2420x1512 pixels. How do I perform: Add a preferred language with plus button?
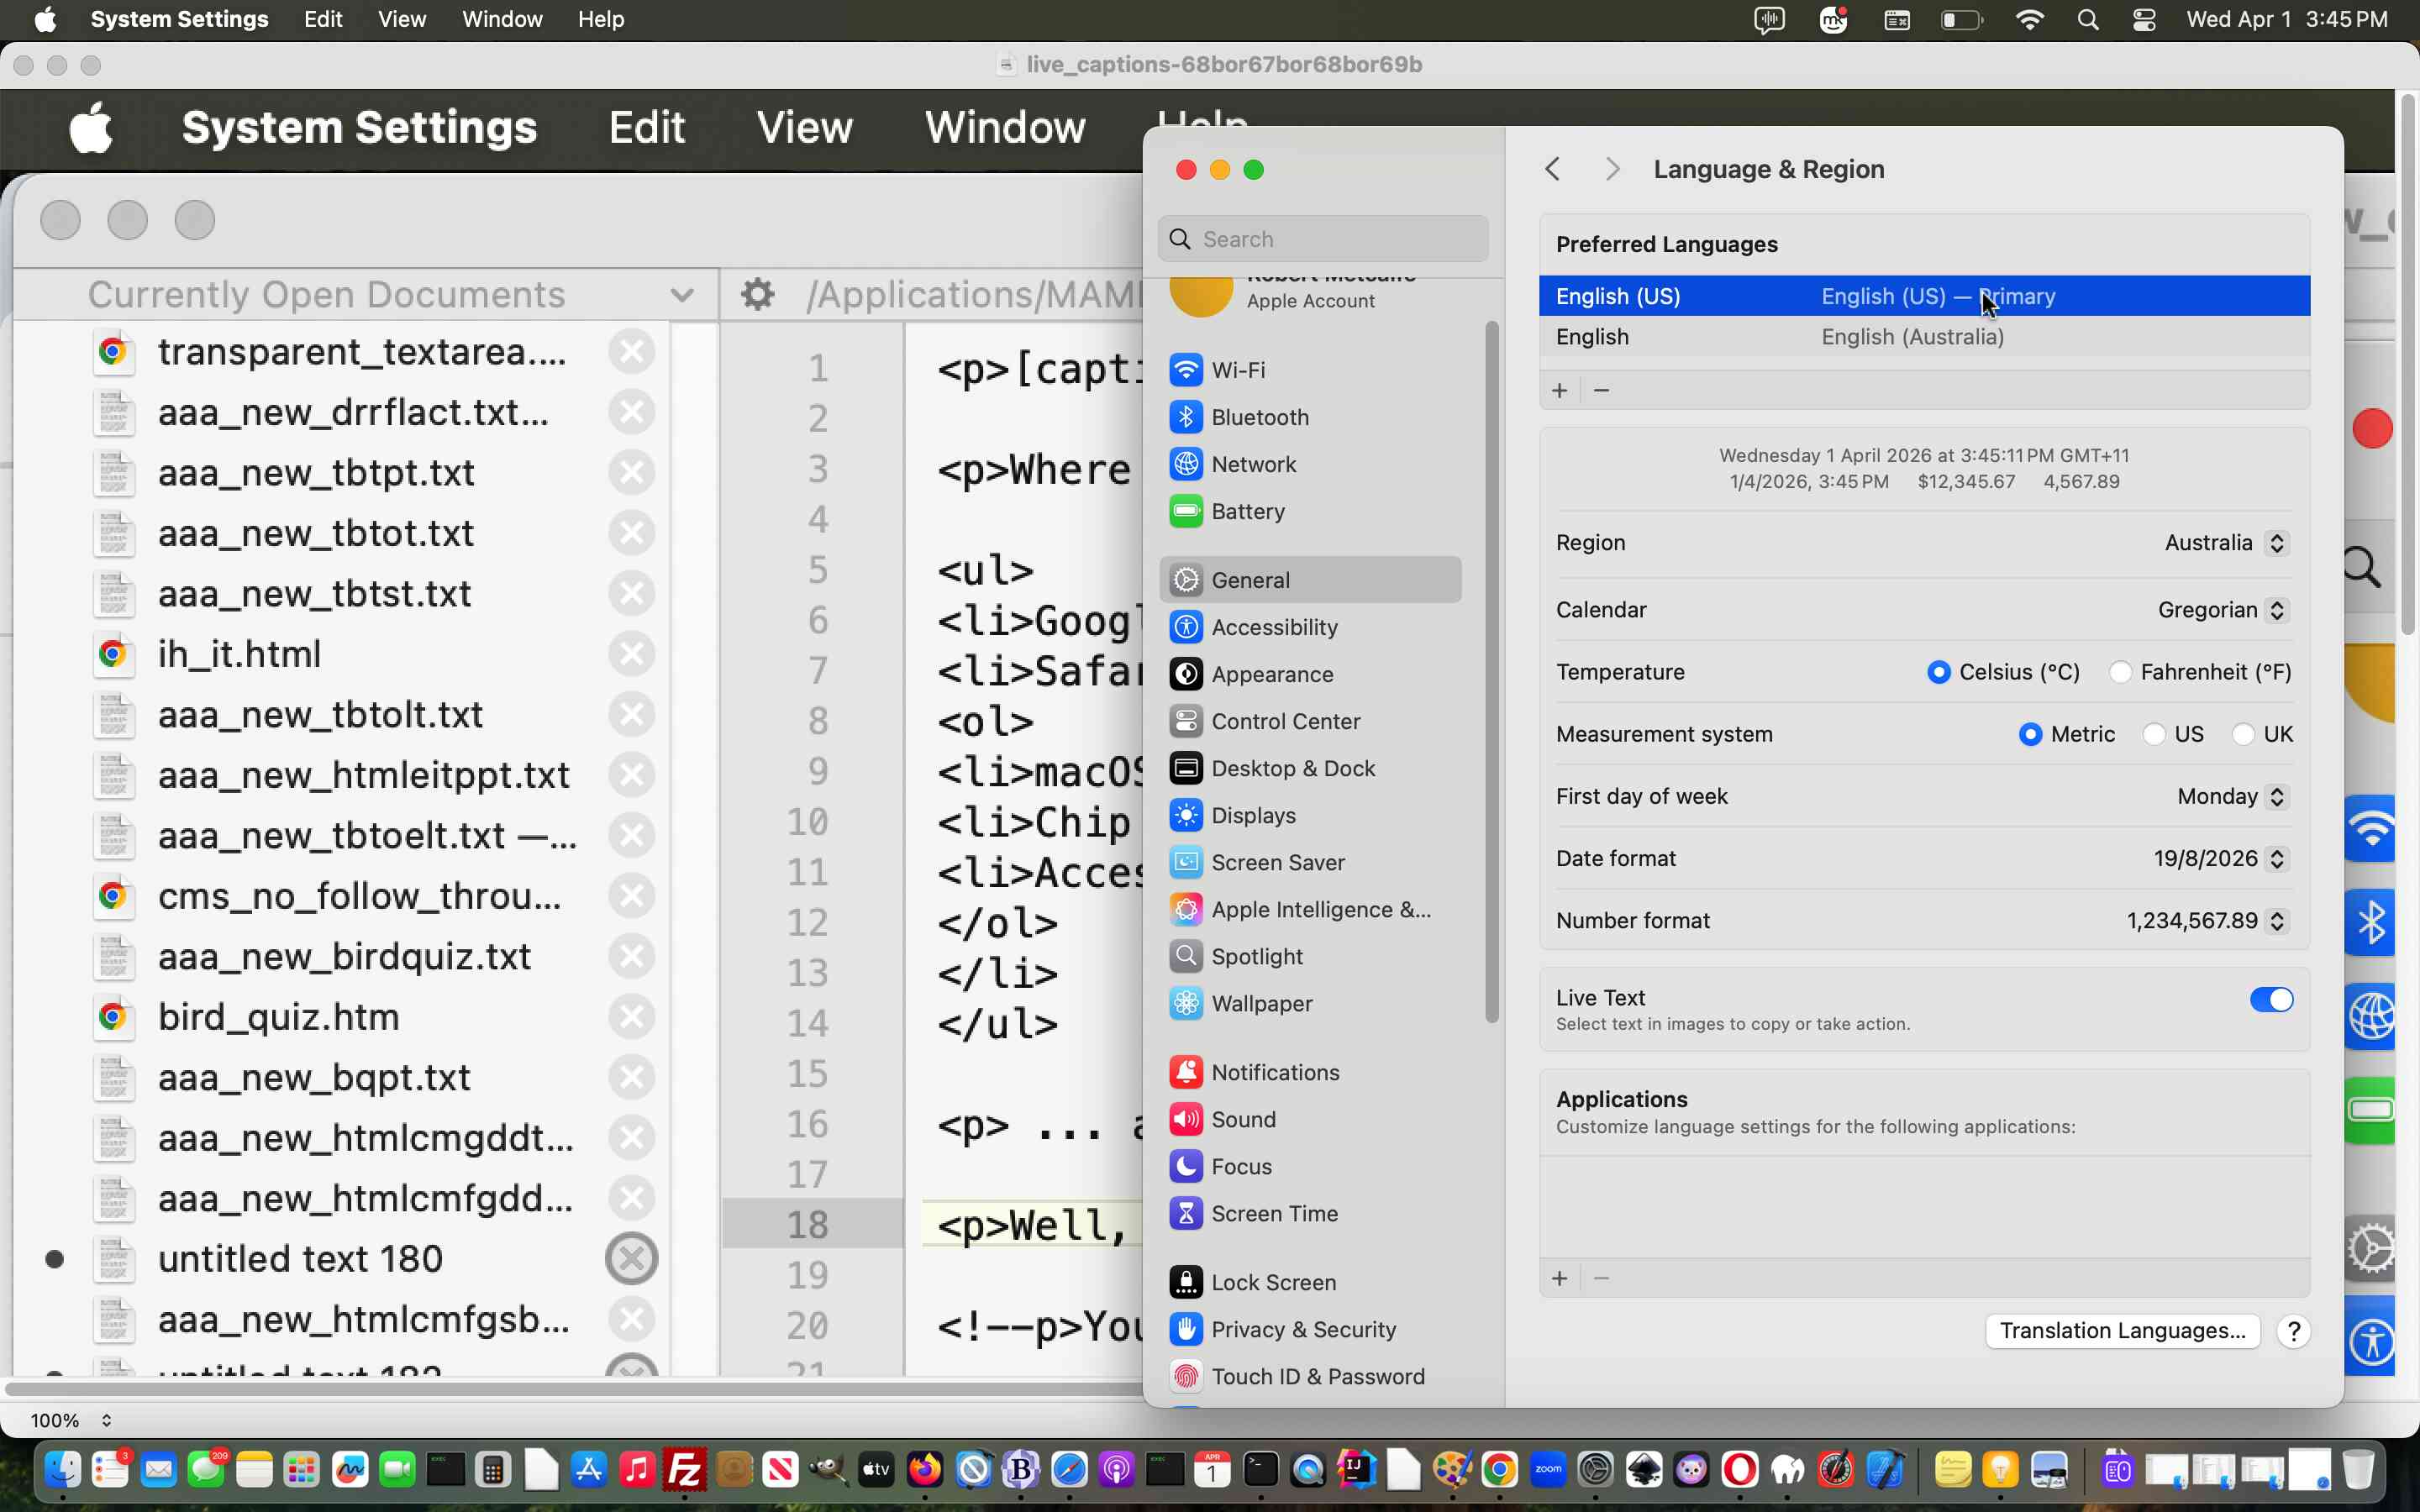pos(1559,390)
